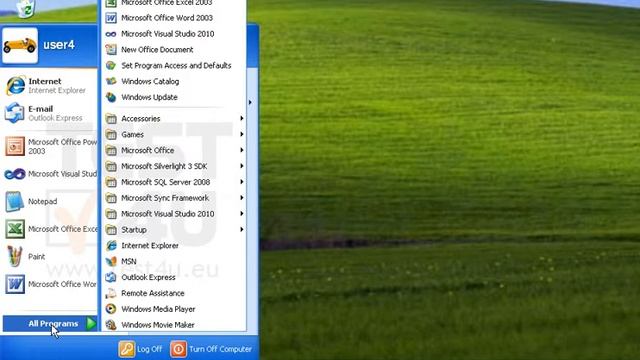Click the Remote Assistance icon
Viewport: 640px width, 360px height.
point(111,293)
